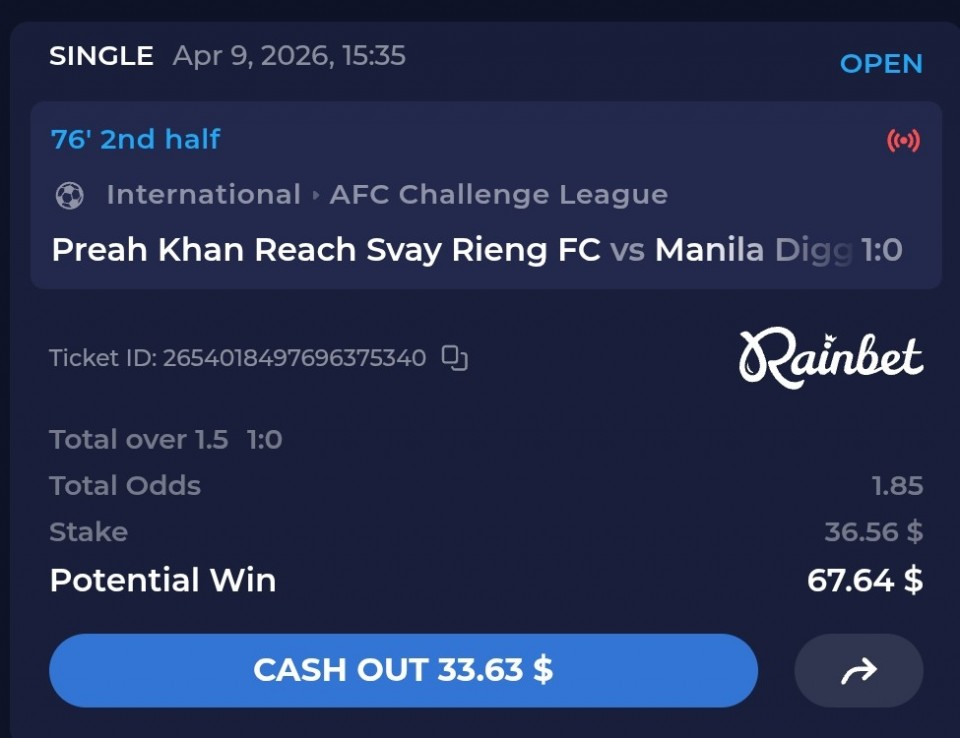Click the Total Odds 1.85 value
The width and height of the screenshot is (960, 738).
click(x=898, y=486)
